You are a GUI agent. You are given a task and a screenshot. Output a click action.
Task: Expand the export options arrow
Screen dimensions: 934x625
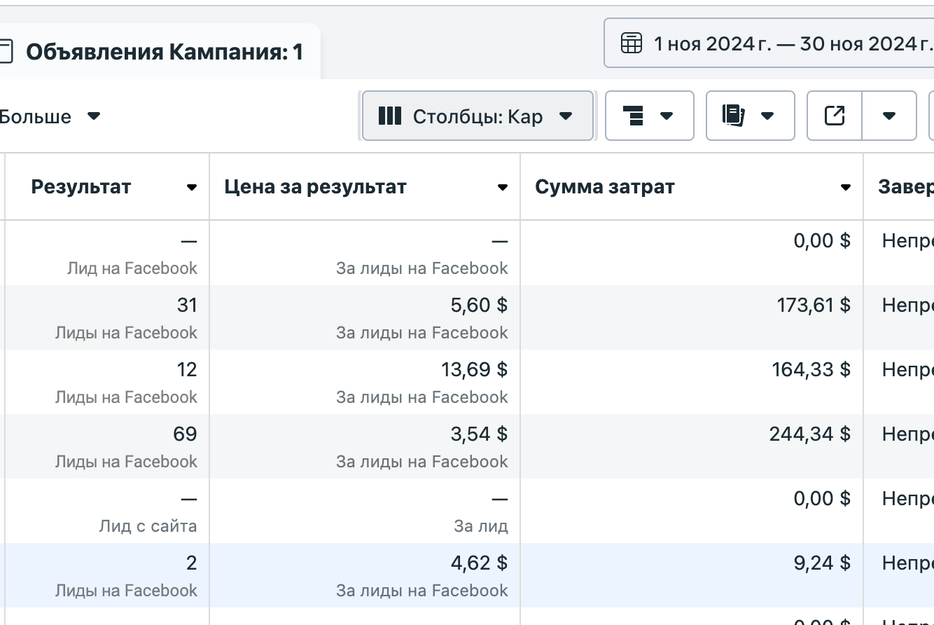click(889, 116)
